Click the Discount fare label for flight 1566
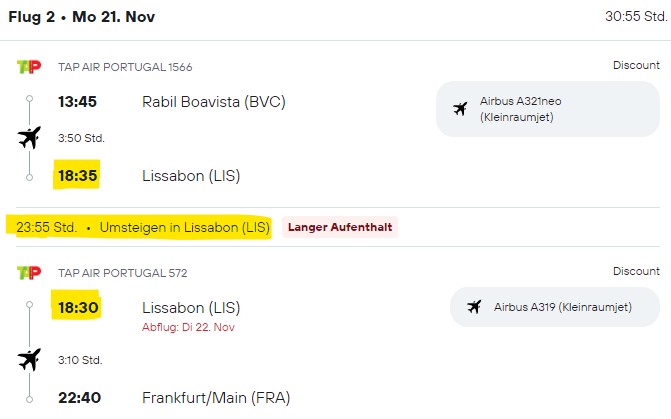671x419 pixels. 636,65
